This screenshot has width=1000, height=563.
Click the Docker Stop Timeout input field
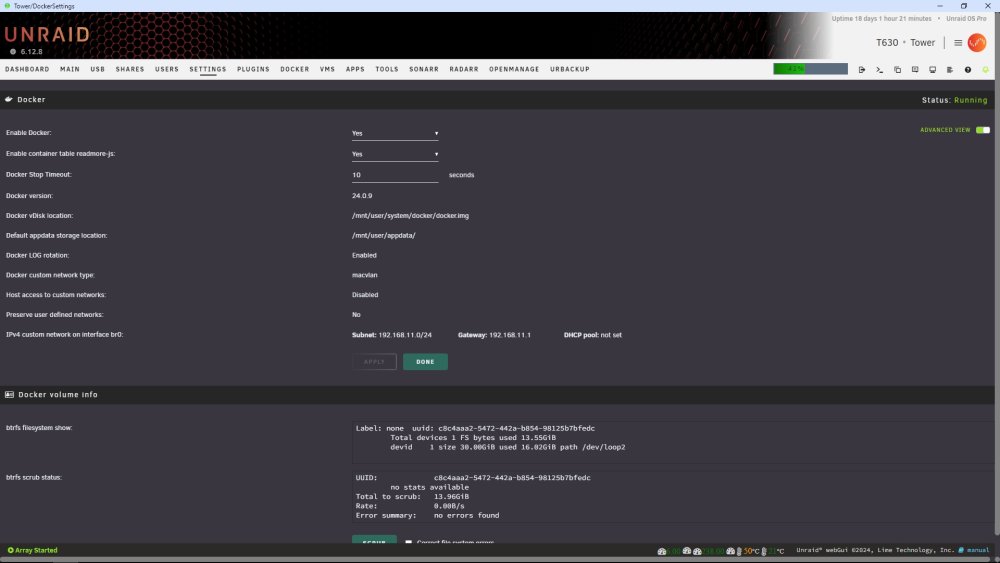point(395,175)
